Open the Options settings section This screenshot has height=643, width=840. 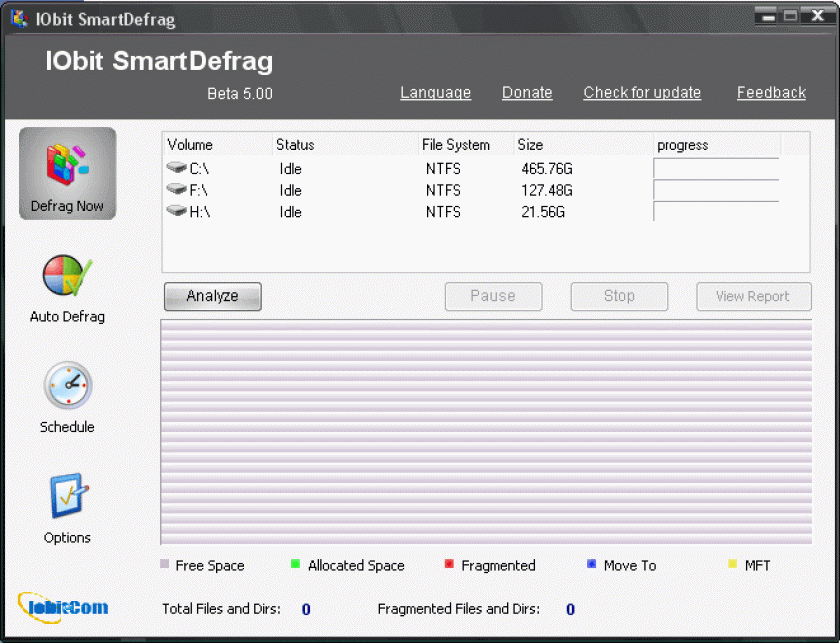68,509
